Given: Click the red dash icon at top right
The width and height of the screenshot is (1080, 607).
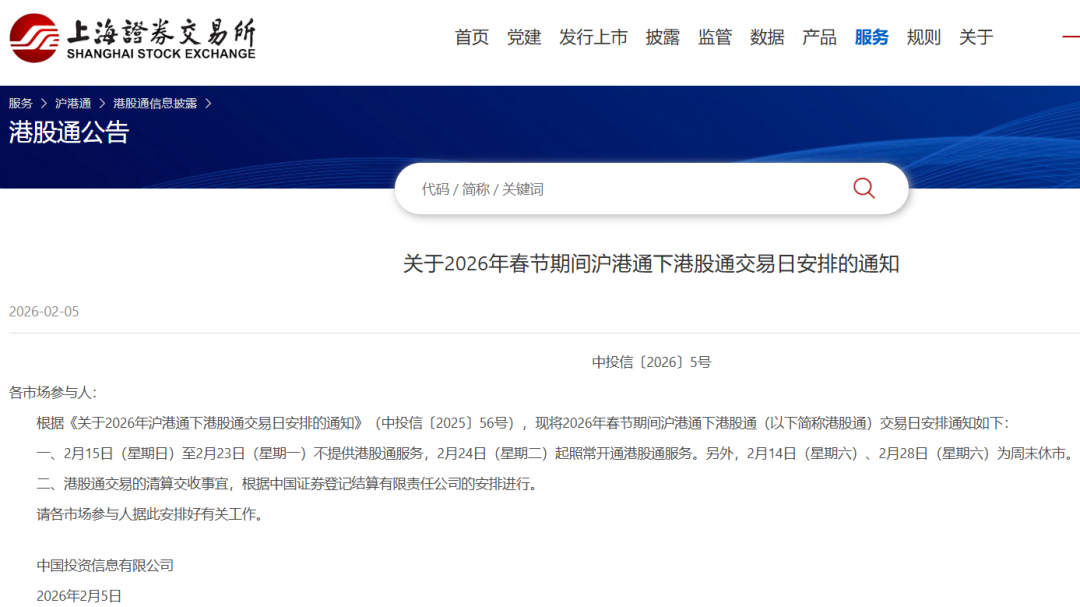Looking at the screenshot, I should pos(1070,37).
